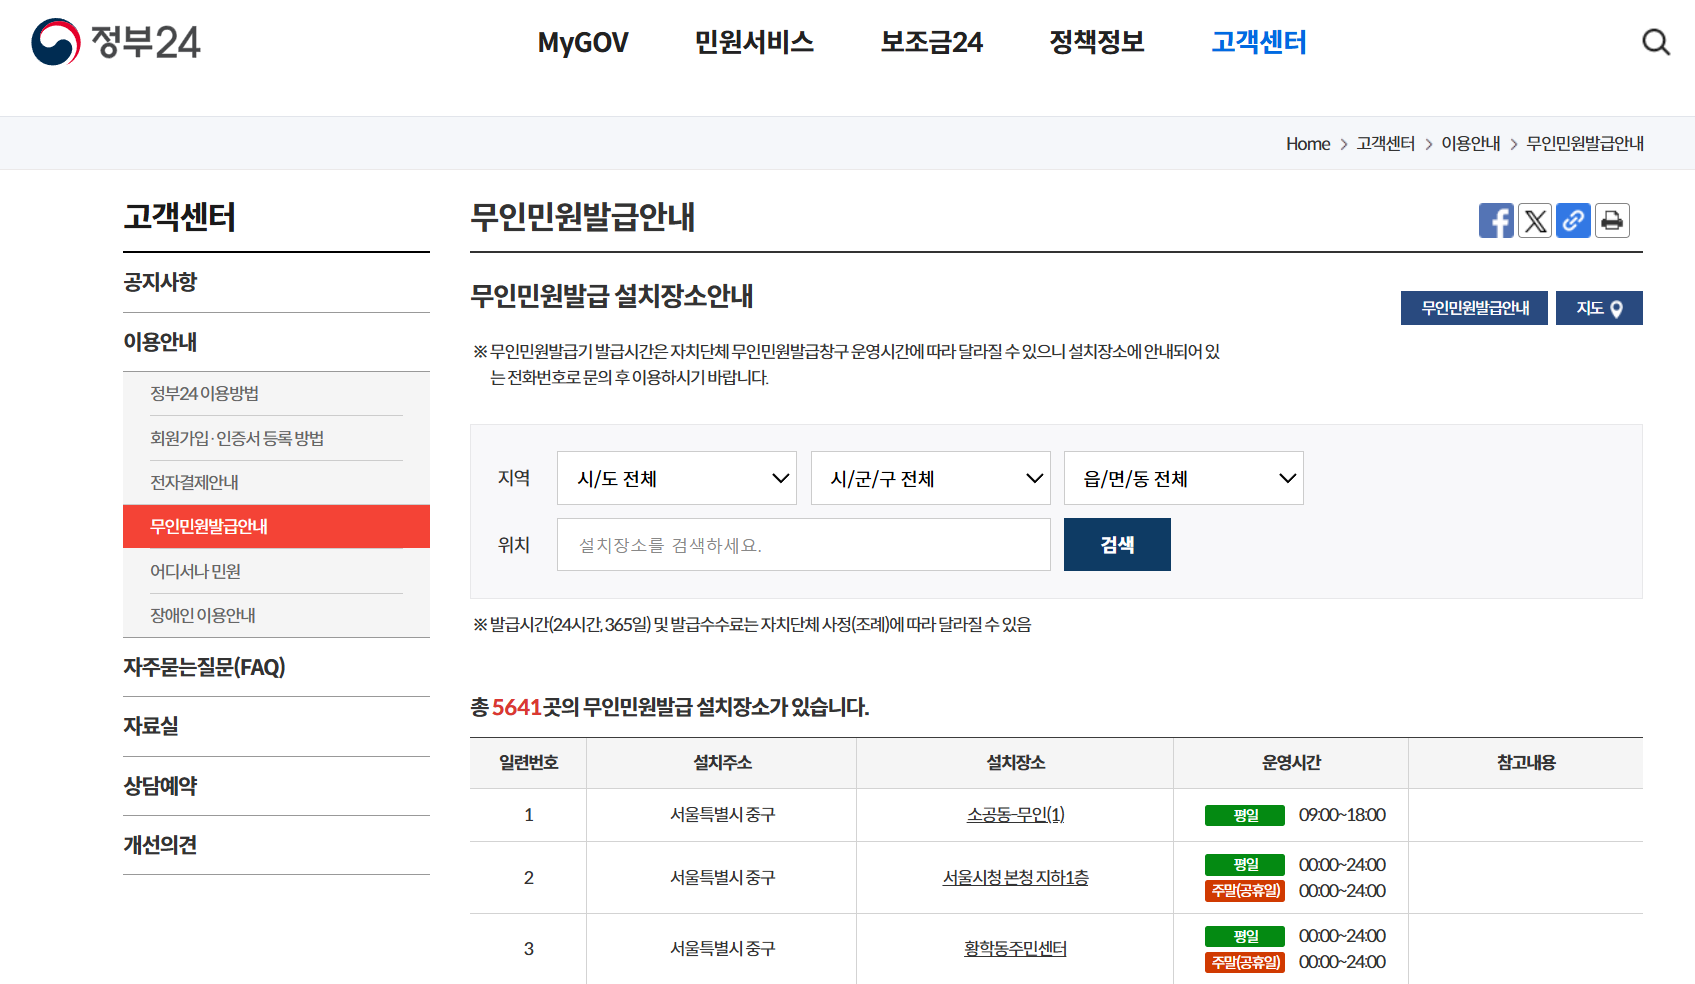Open the 읍/면/동 전체 dropdown

[x=1184, y=478]
